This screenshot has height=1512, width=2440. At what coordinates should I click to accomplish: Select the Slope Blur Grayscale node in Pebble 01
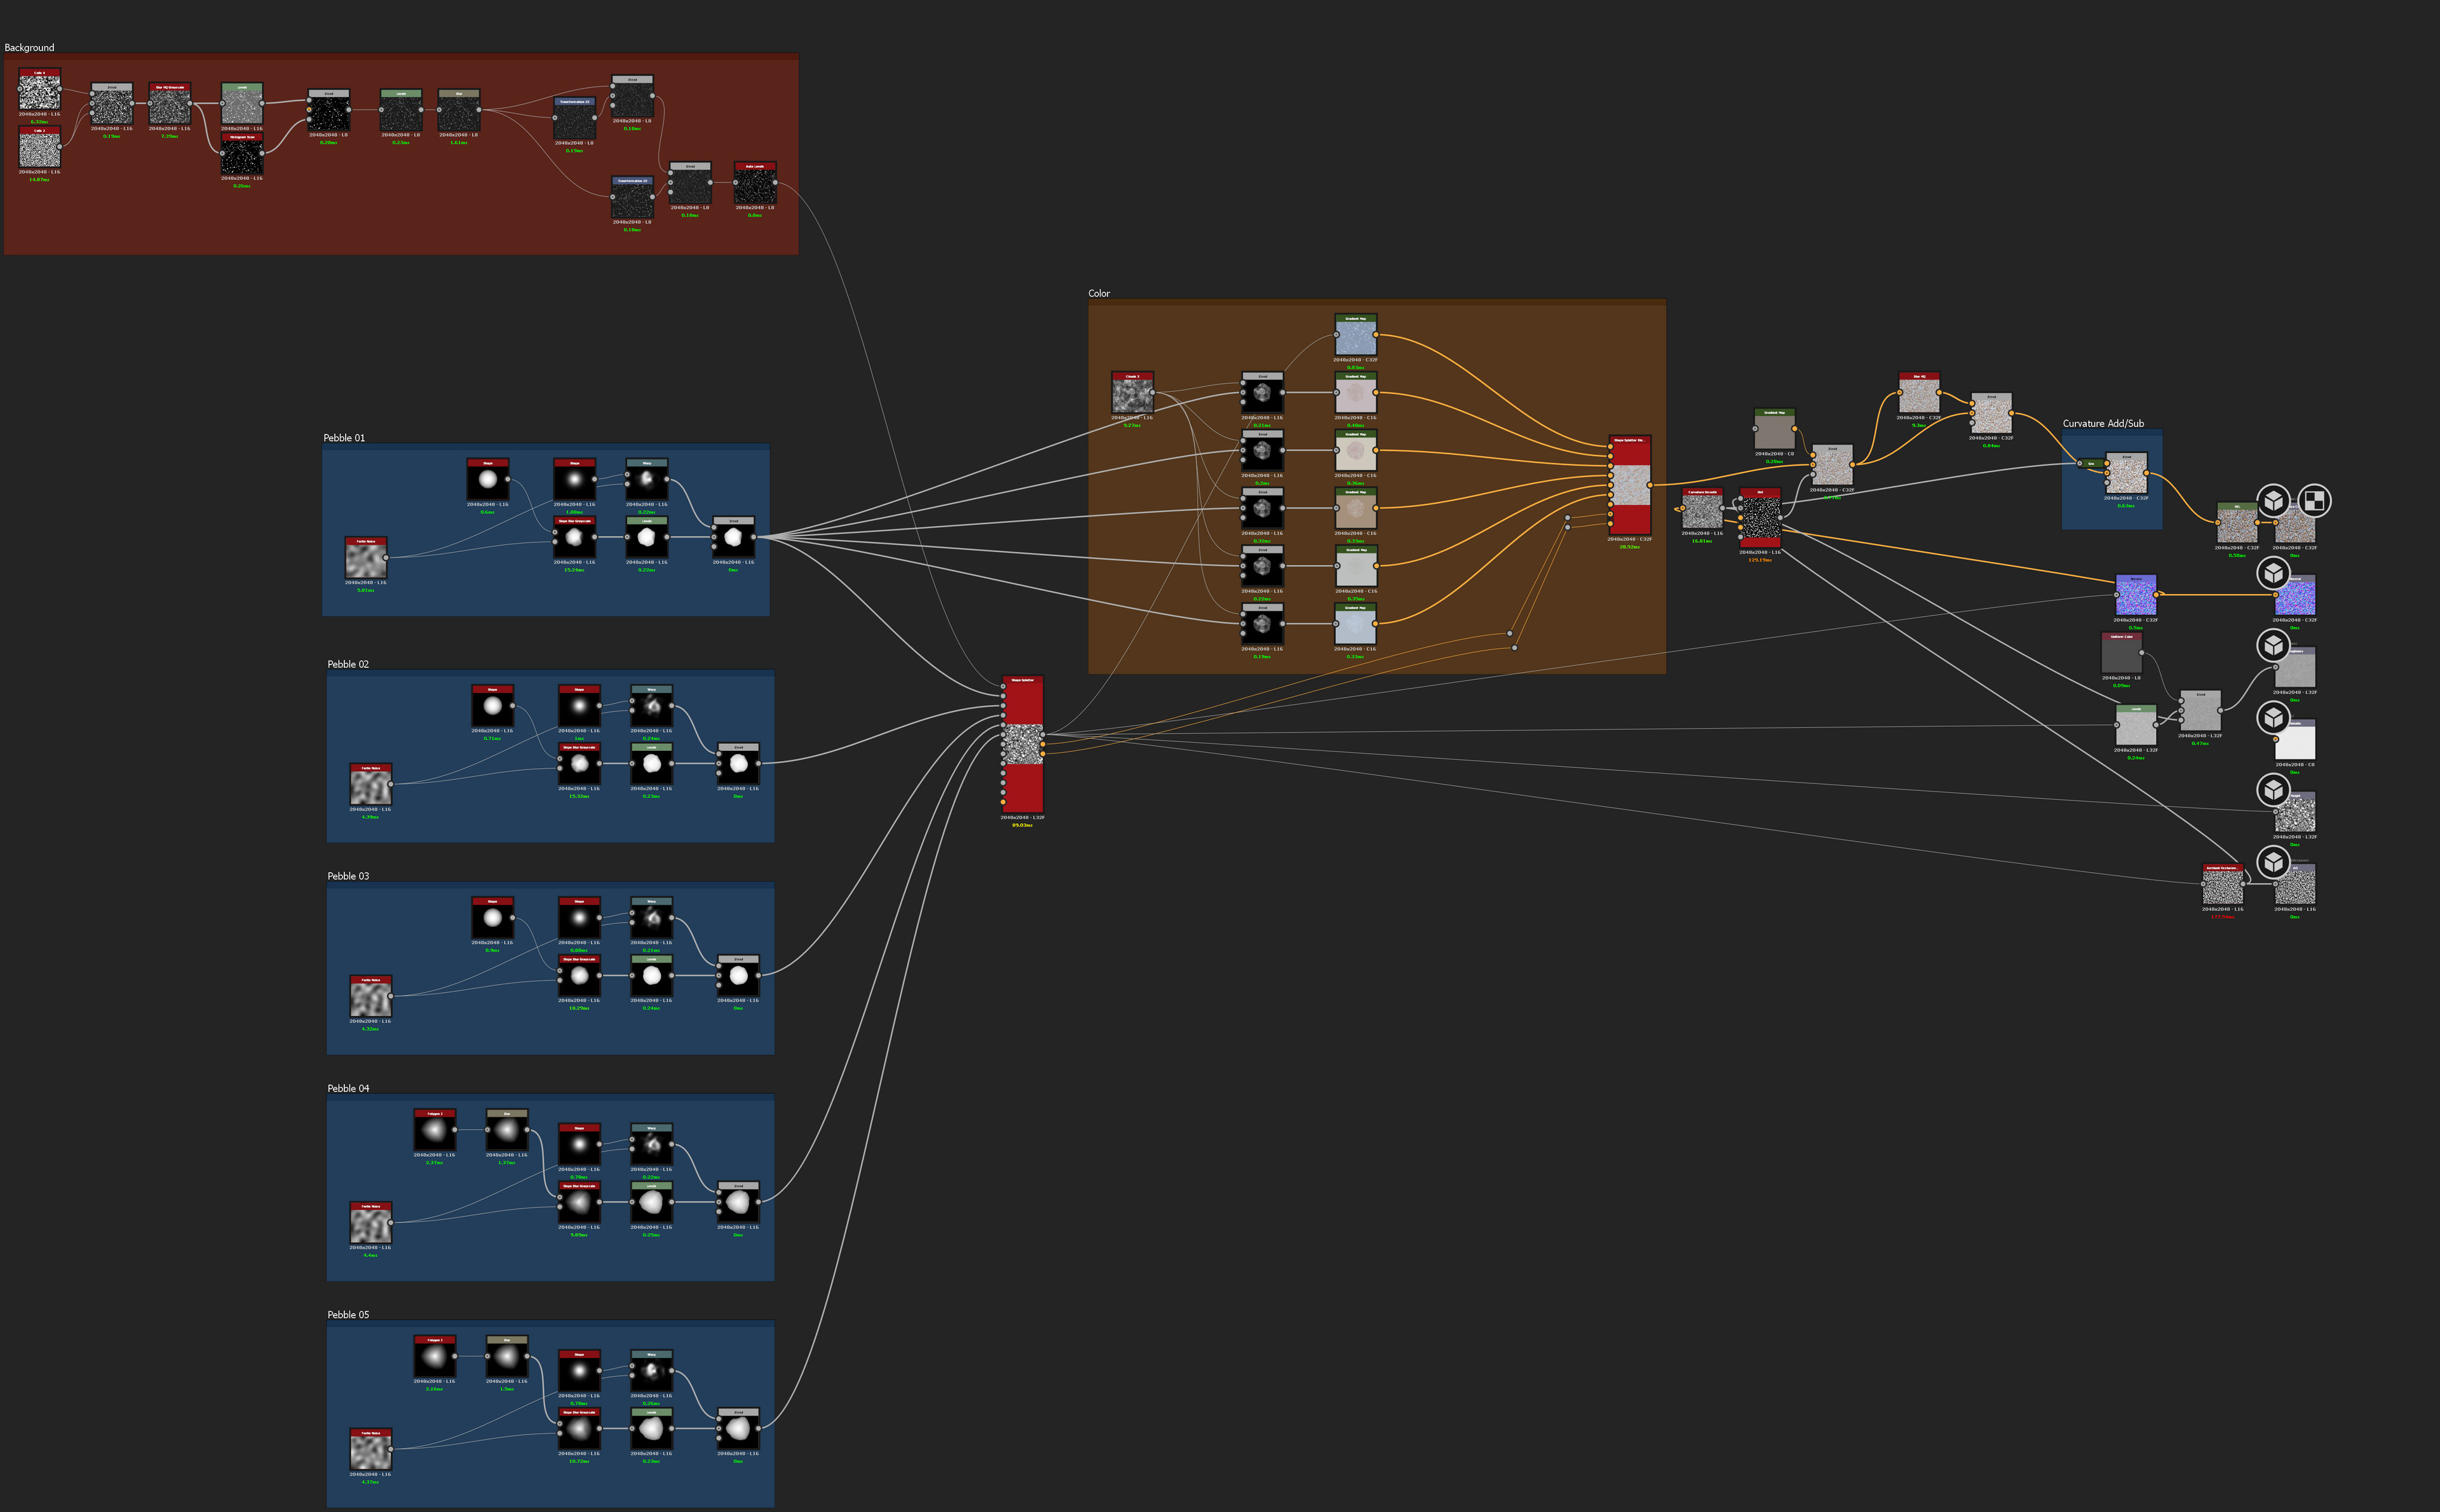tap(574, 537)
